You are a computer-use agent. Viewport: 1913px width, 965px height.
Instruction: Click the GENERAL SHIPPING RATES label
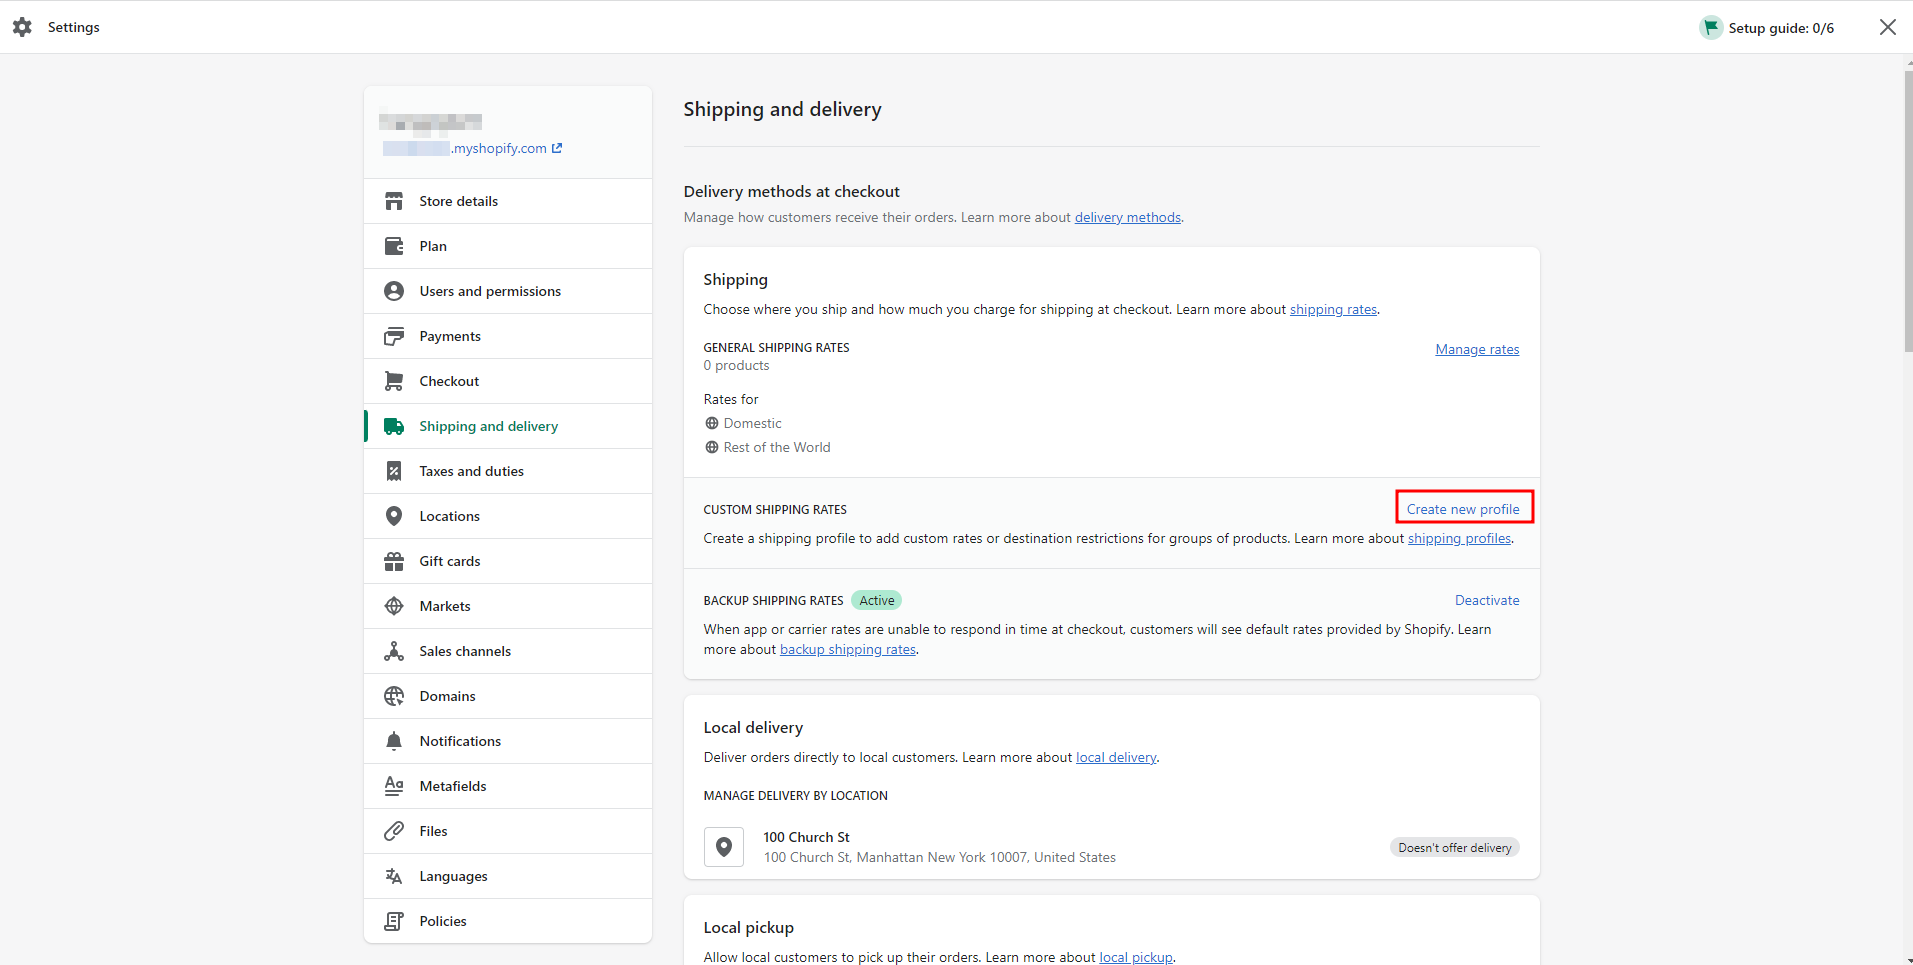click(777, 347)
